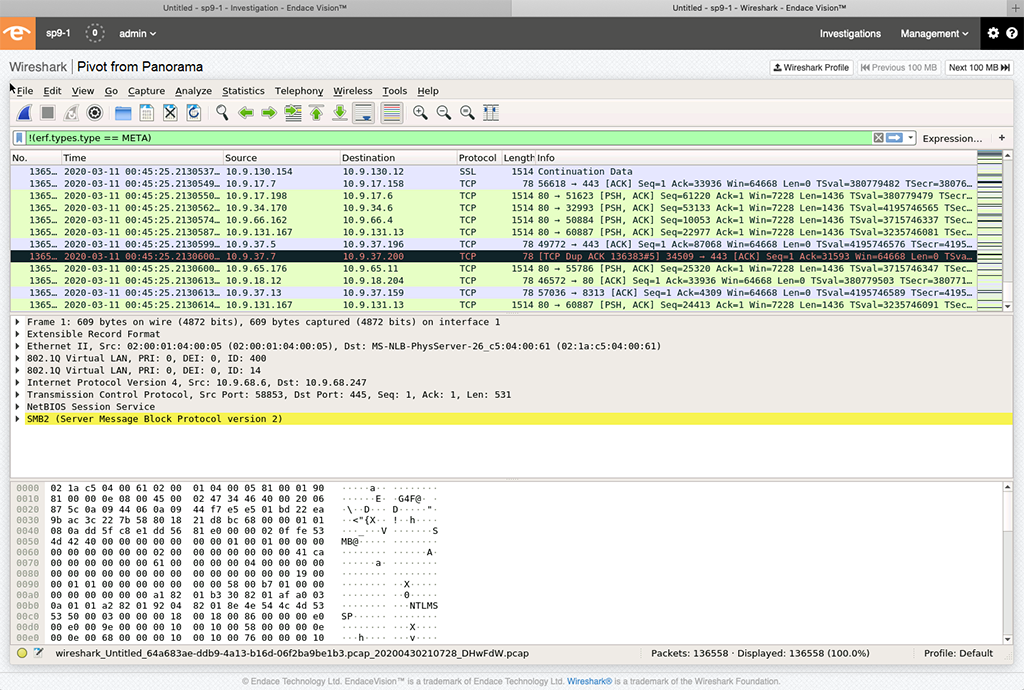Viewport: 1024px width, 690px height.
Task: Open the Find Packet tool
Action: click(x=220, y=112)
